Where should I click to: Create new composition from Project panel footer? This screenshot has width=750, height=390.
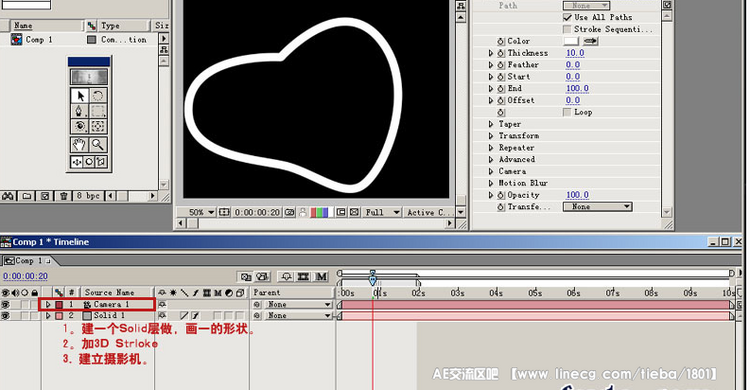[x=44, y=196]
